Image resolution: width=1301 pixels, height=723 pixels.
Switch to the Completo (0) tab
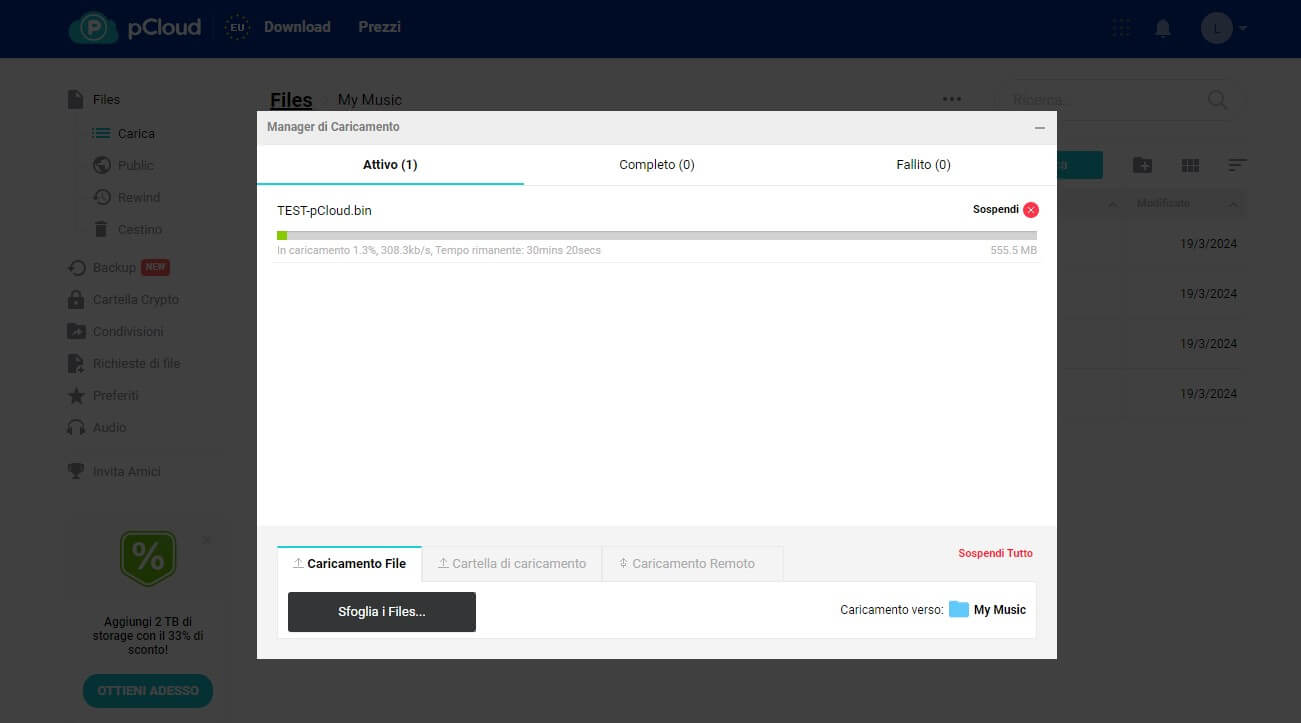(x=656, y=164)
